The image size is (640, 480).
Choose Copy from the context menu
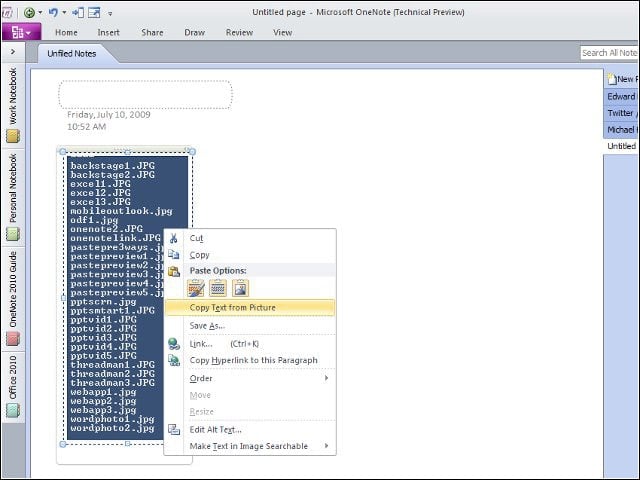click(x=250, y=255)
